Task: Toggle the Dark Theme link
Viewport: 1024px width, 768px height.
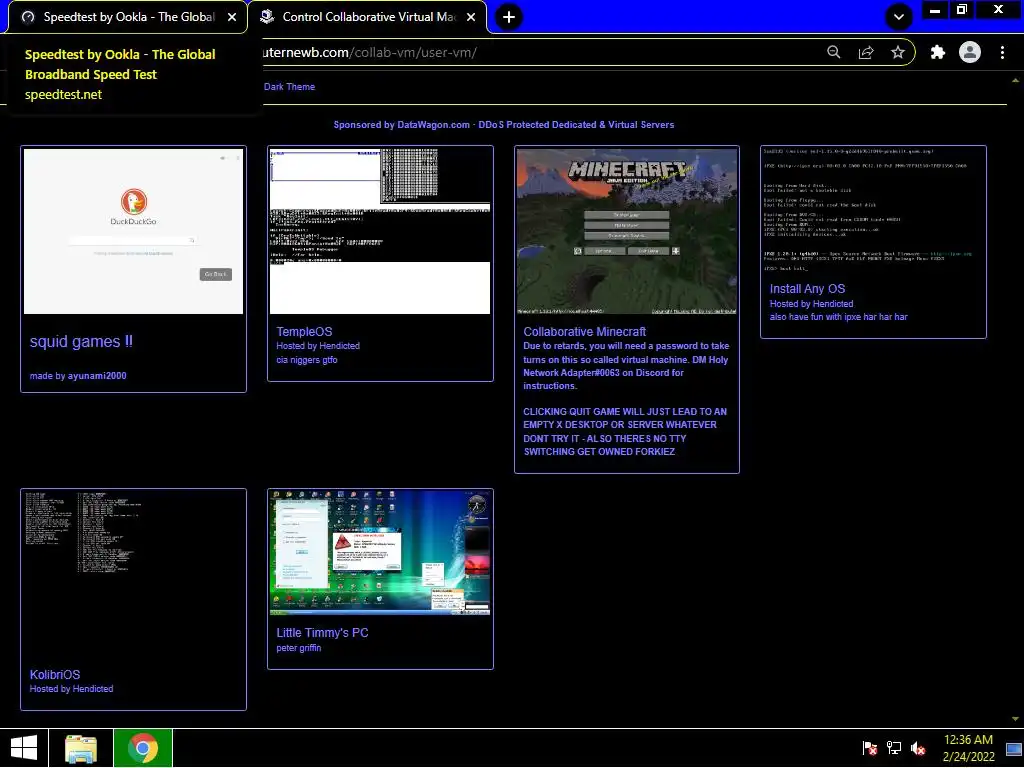Action: click(x=289, y=86)
